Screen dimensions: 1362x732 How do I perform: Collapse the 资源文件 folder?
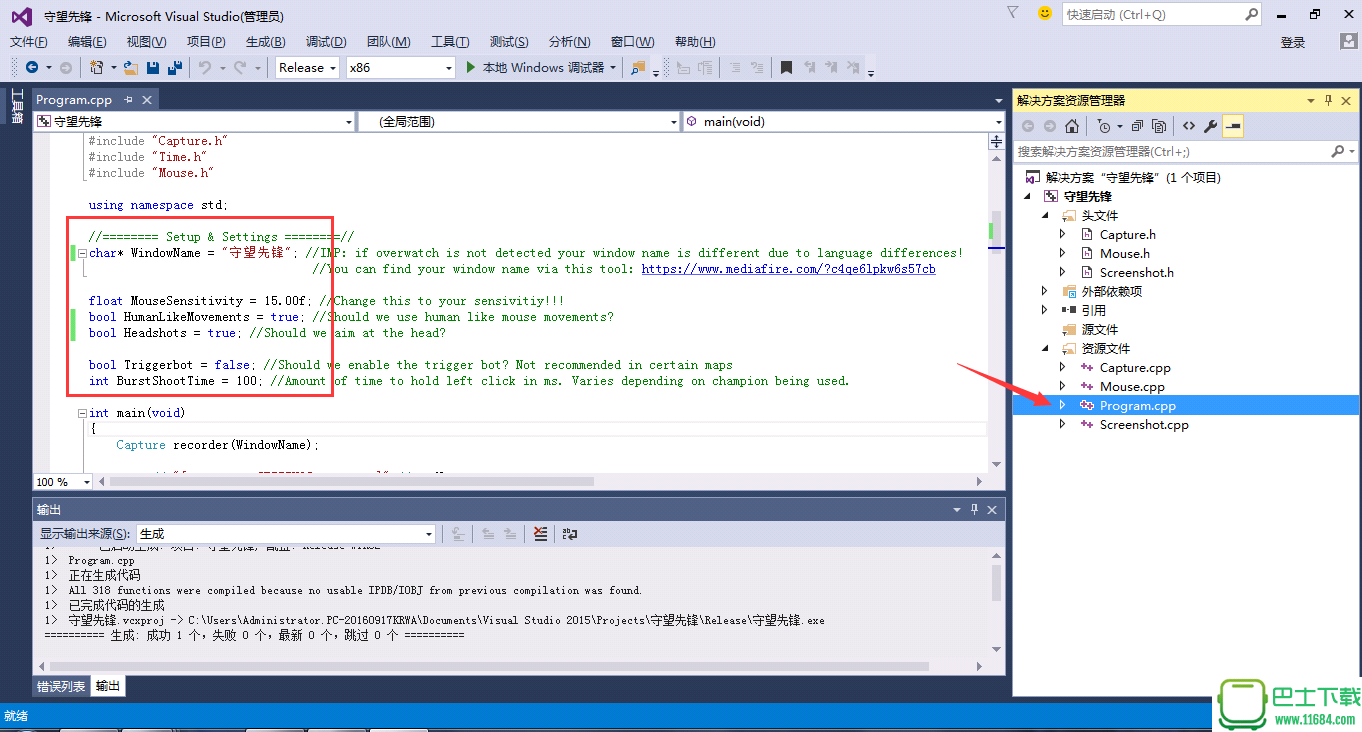(1045, 348)
